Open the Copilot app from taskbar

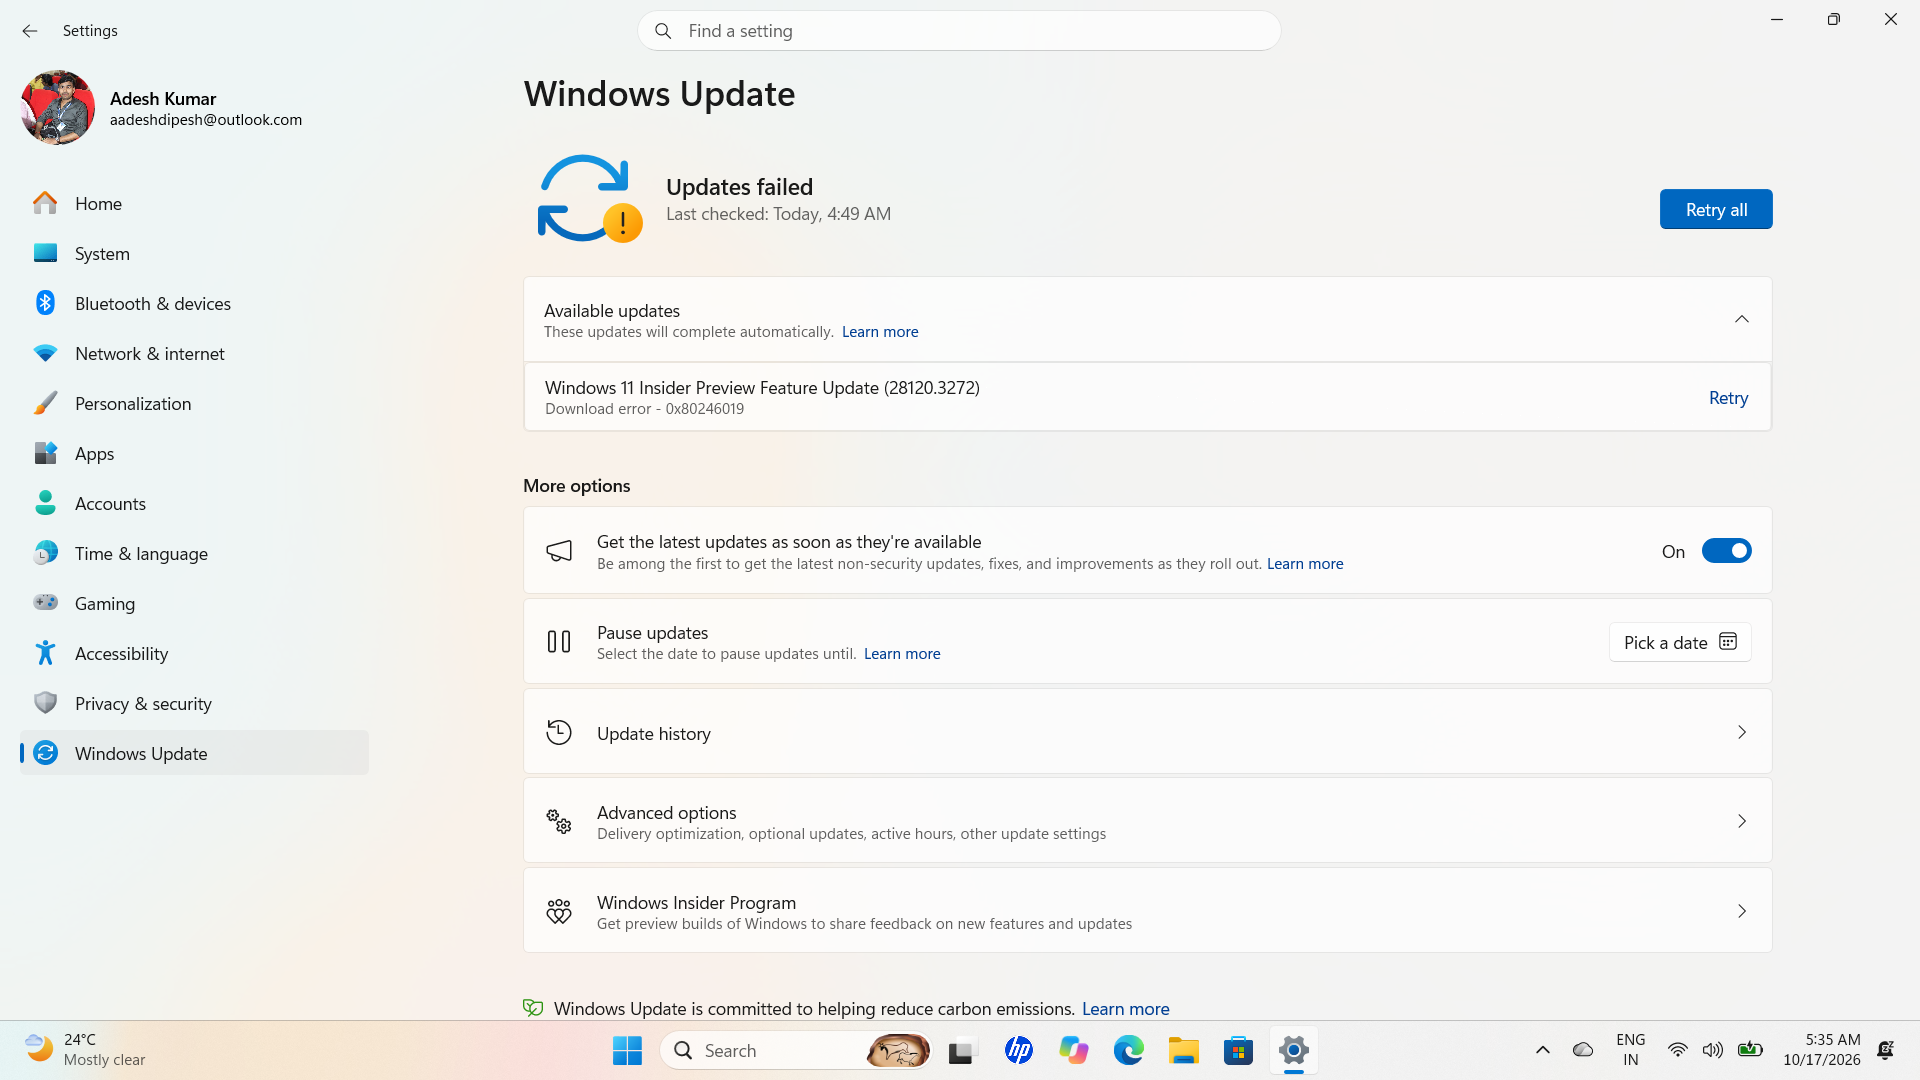pos(1073,1051)
